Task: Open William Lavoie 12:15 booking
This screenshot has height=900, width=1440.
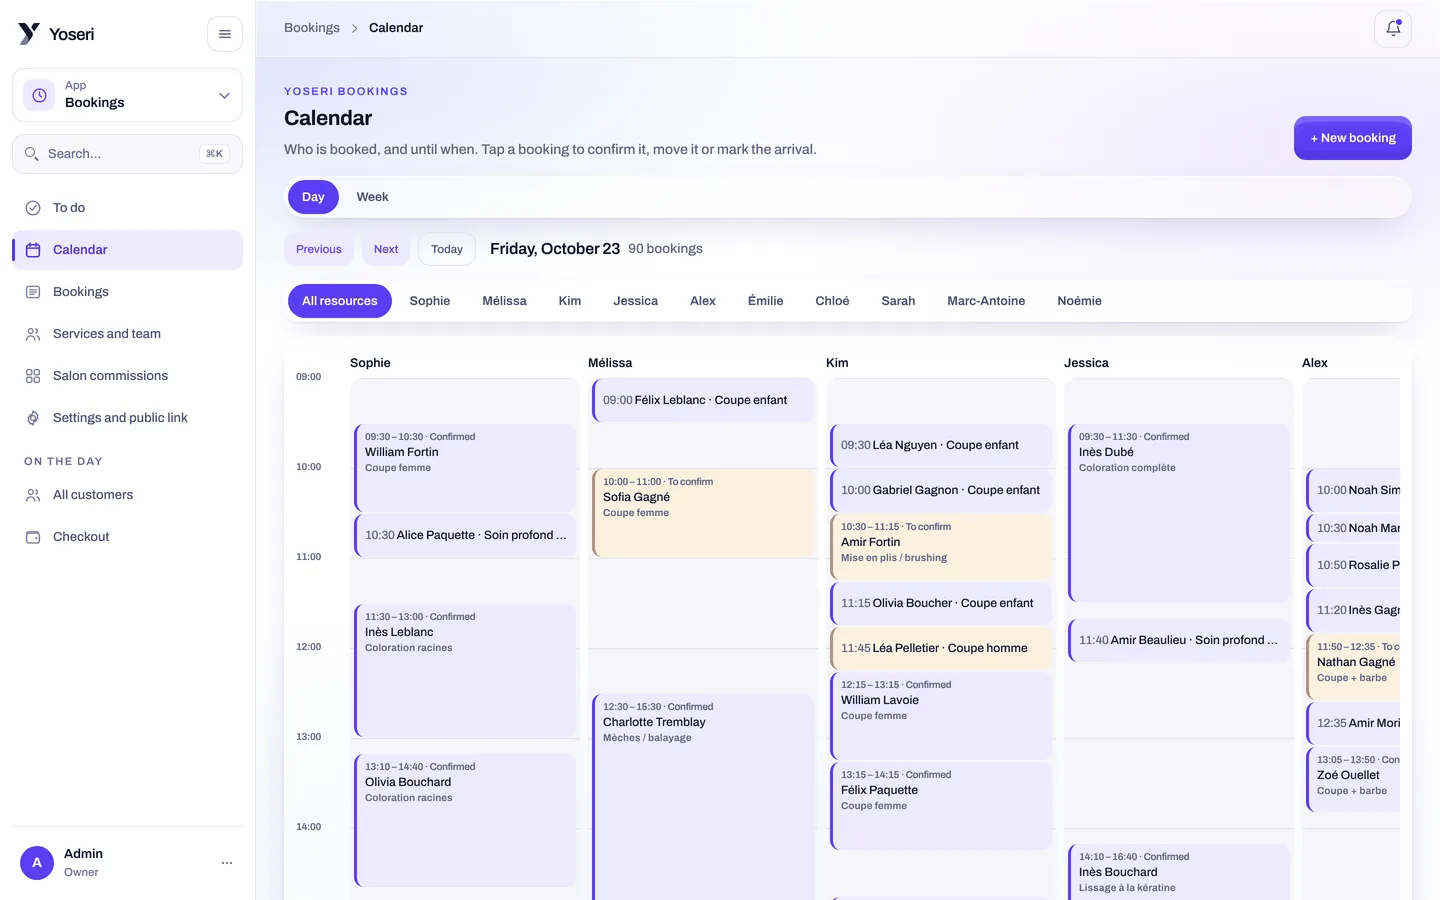Action: point(941,715)
